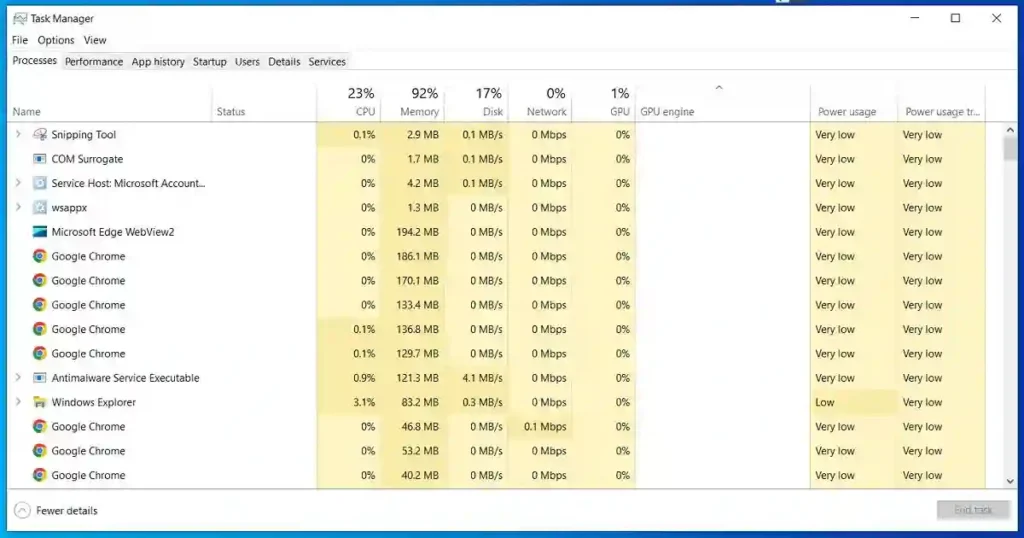The width and height of the screenshot is (1024, 538).
Task: Sort by CPU 23% column header
Action: coord(348,103)
